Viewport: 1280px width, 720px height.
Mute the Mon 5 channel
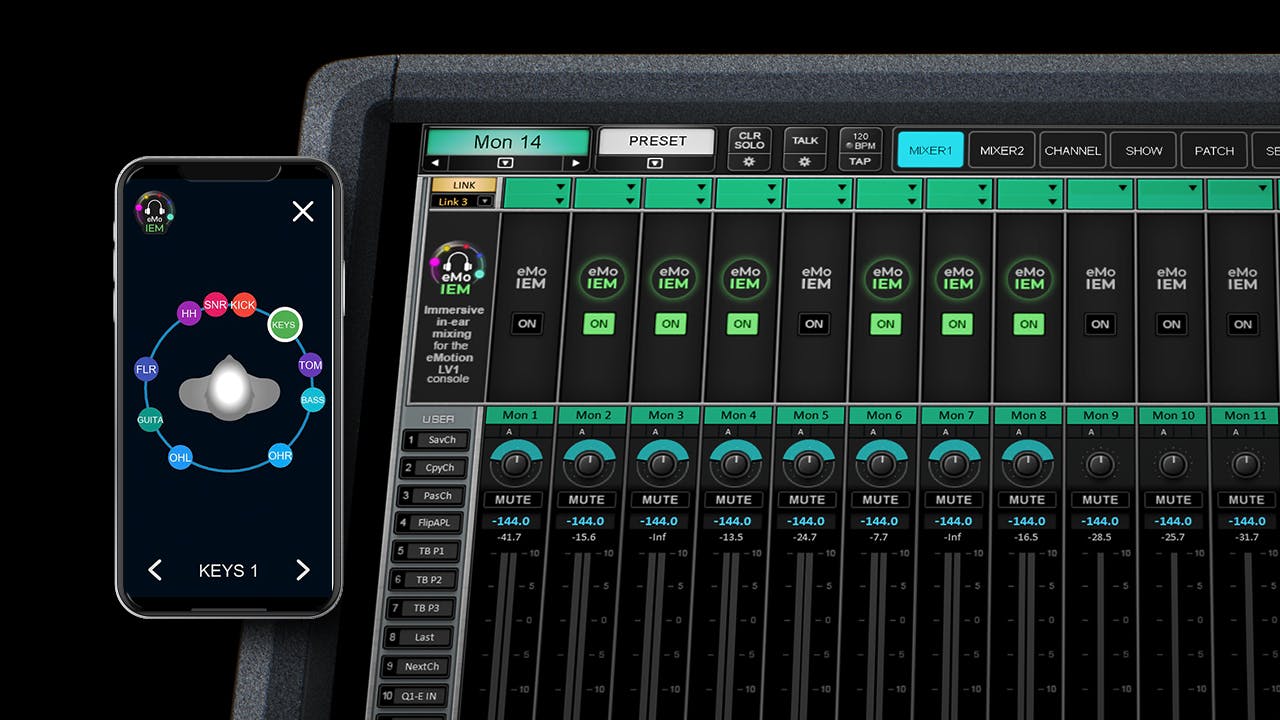(x=807, y=499)
